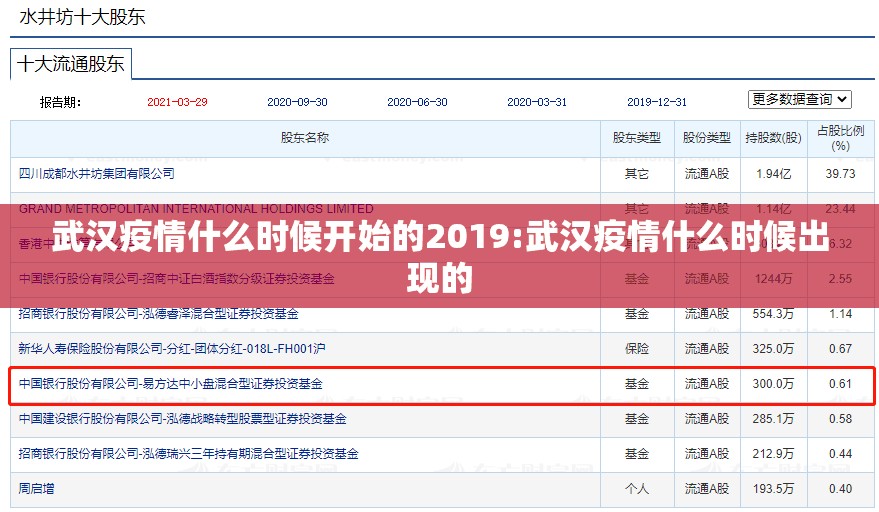
Task: Select the 554.3万 holdings cell
Action: point(774,313)
